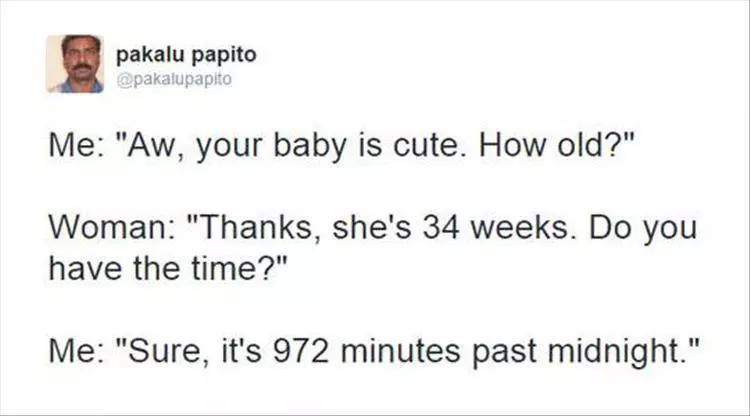Image resolution: width=750 pixels, height=416 pixels.
Task: Select the word "Thanks" in tweet
Action: click(x=258, y=227)
